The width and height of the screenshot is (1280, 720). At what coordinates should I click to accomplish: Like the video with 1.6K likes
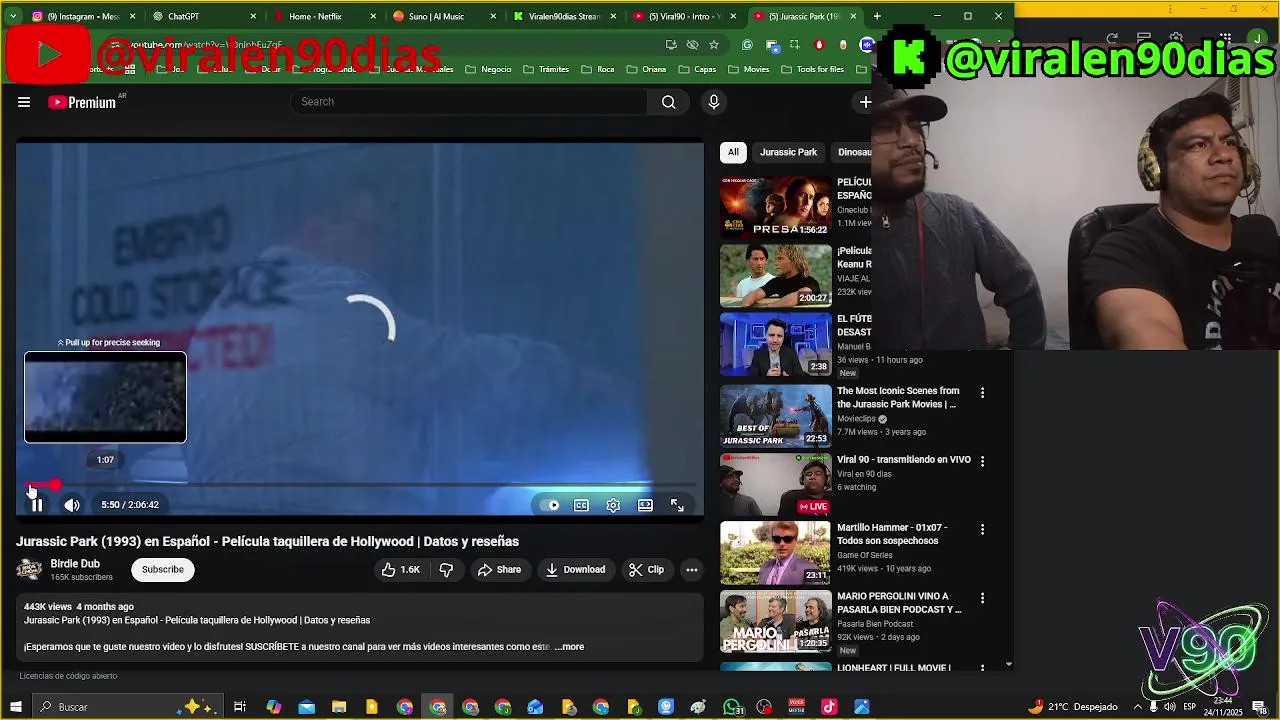pos(400,570)
